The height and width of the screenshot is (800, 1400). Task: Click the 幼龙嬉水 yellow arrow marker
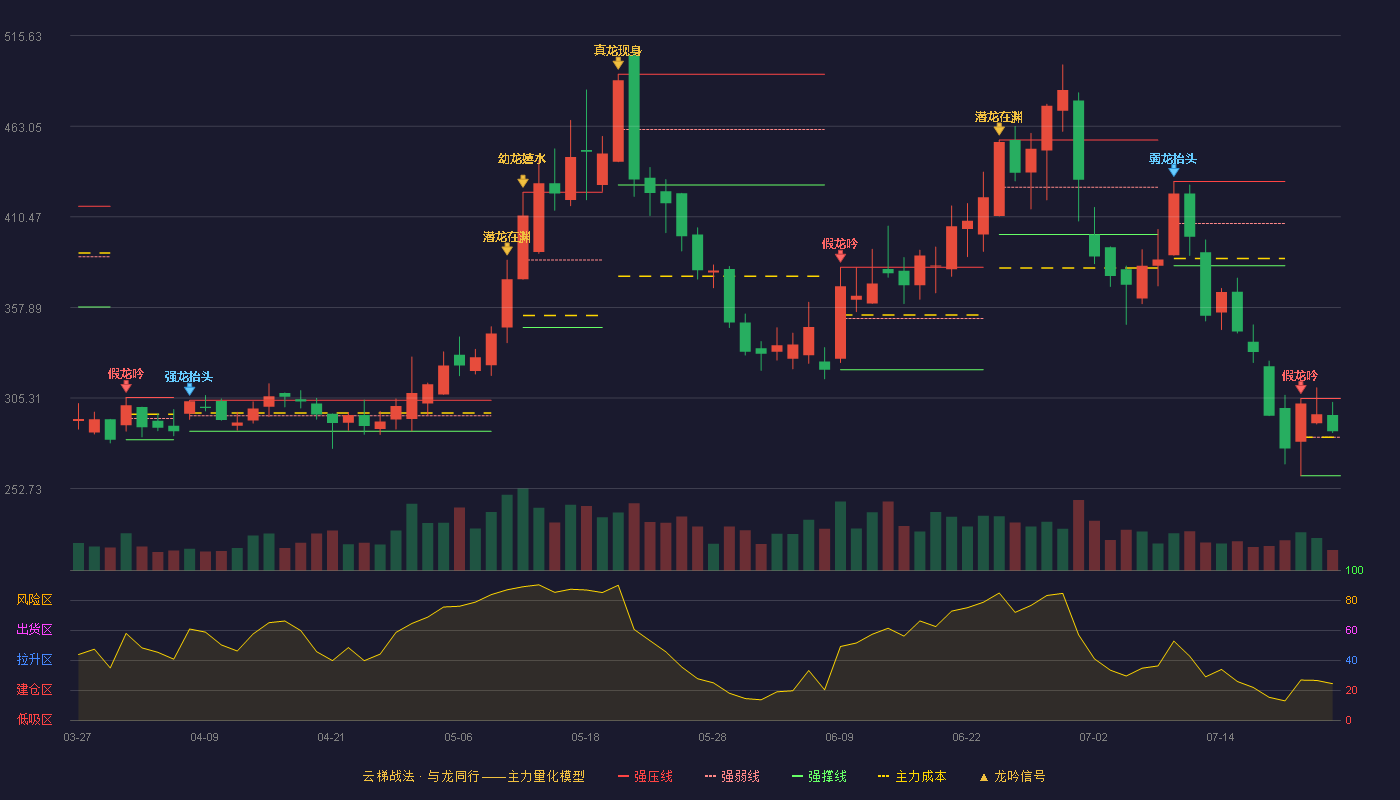tap(523, 181)
